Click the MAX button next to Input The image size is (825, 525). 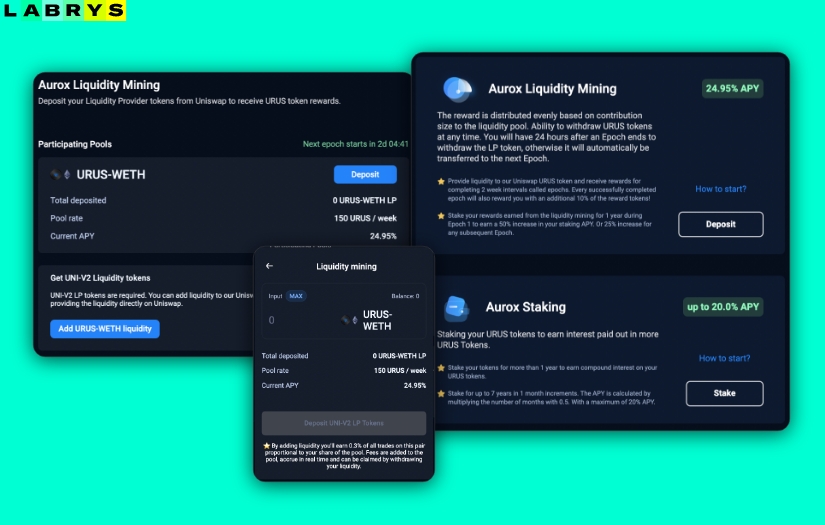point(296,296)
